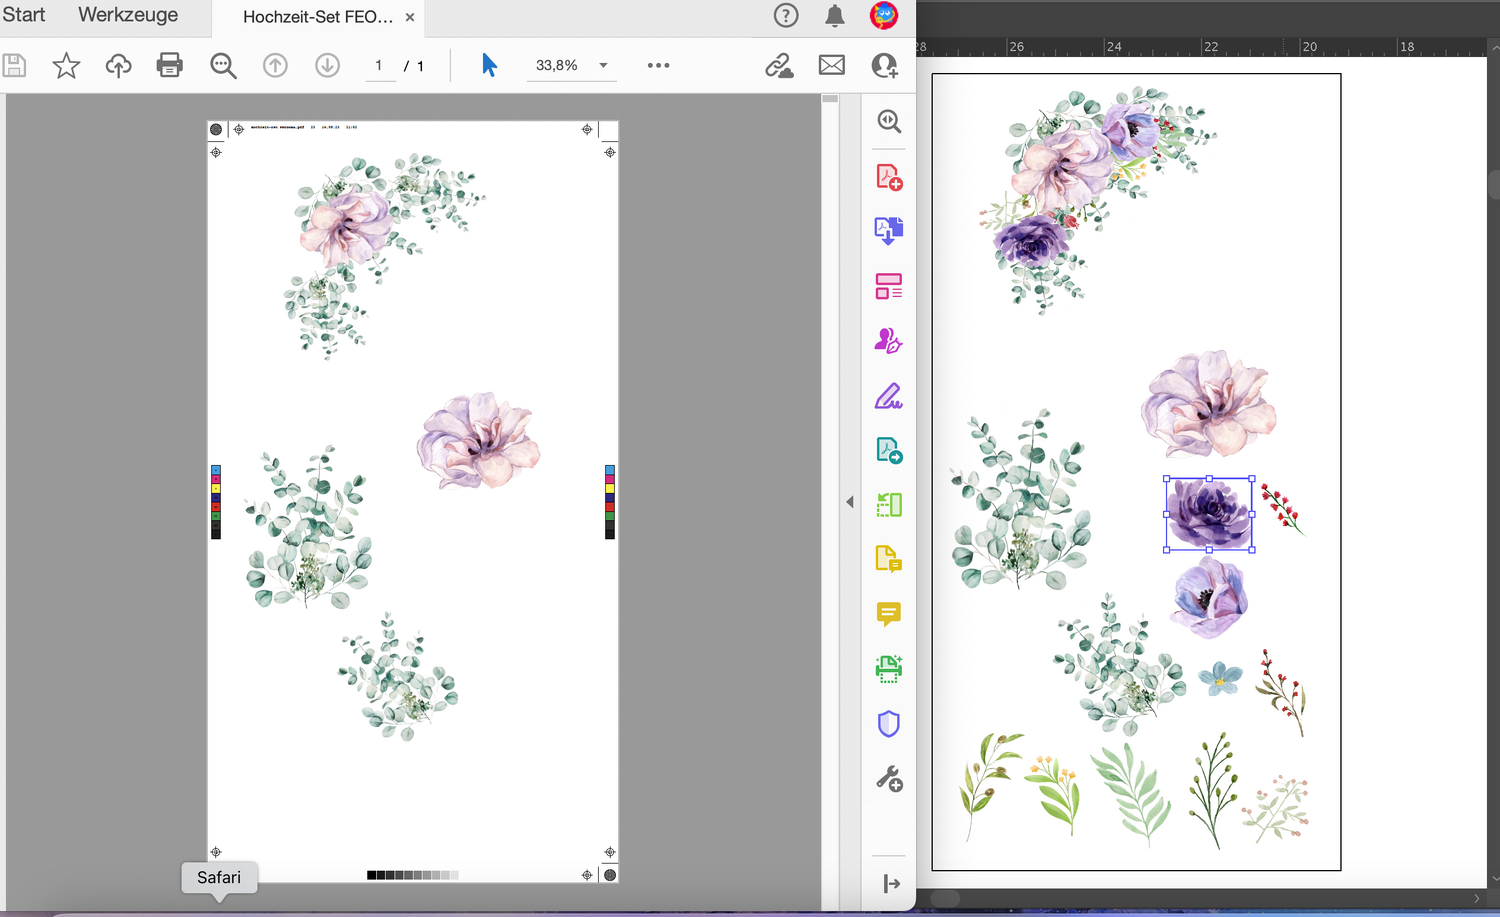
Task: Expand the zoom level dropdown
Action: [x=603, y=66]
